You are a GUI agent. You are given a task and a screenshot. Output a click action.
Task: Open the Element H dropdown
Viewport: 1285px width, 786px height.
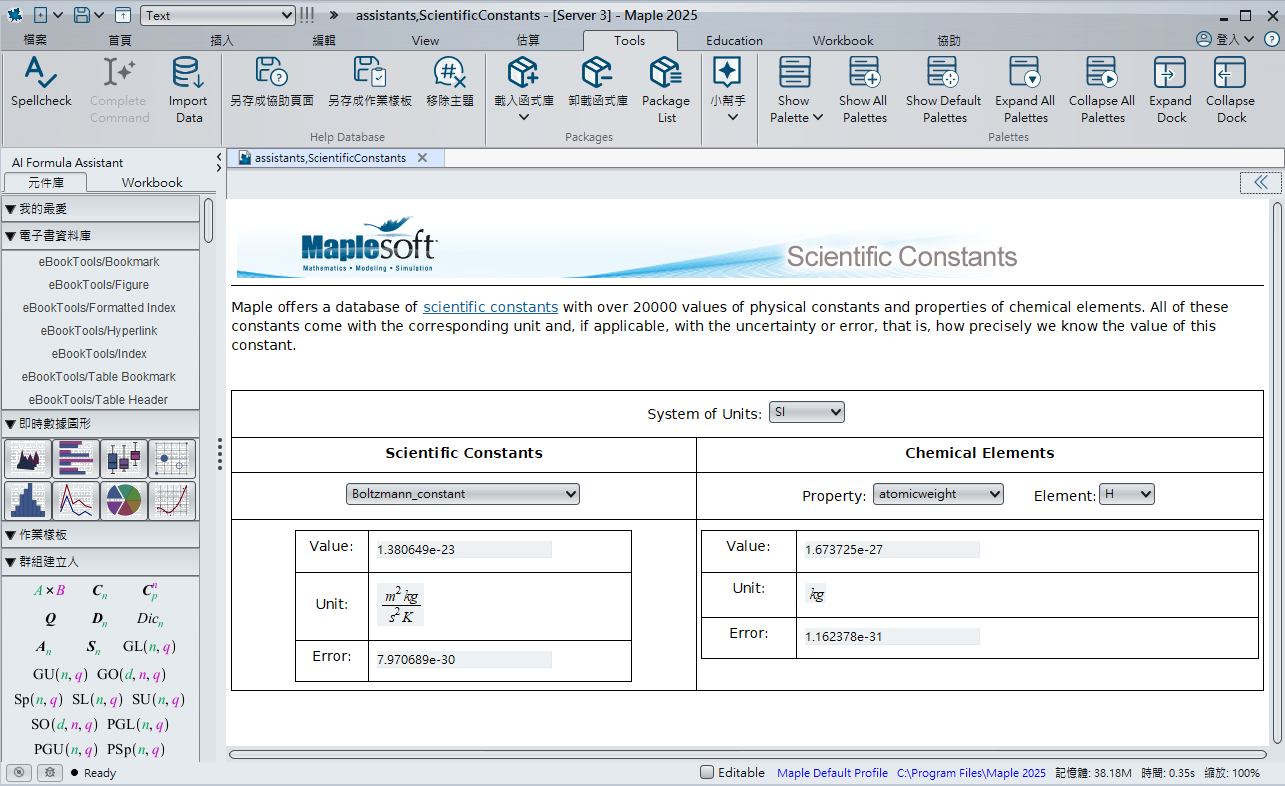pyautogui.click(x=1127, y=494)
